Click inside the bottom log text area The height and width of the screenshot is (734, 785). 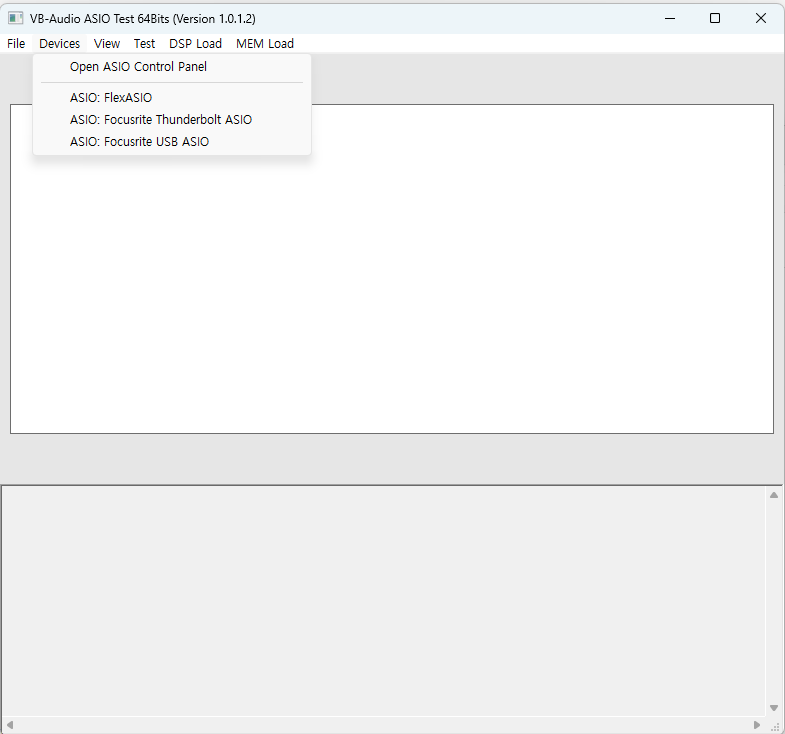(383, 601)
